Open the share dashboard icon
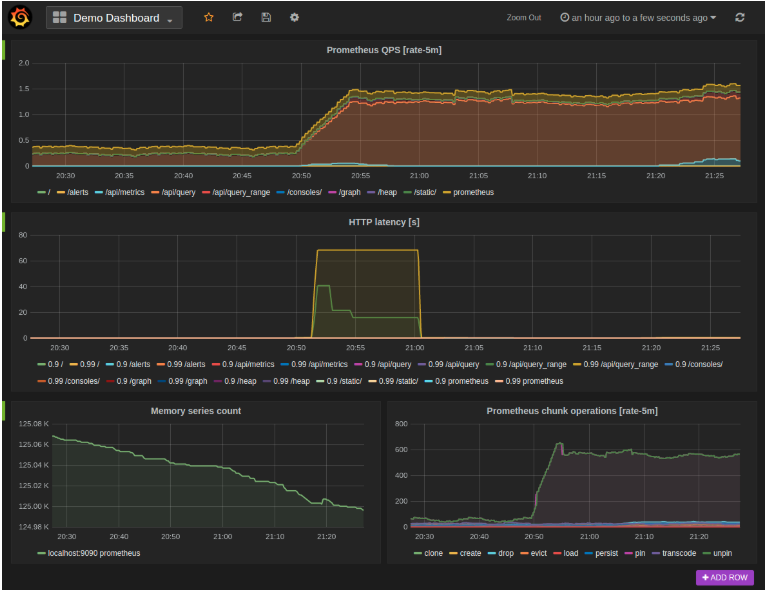The width and height of the screenshot is (766, 591). tap(237, 18)
